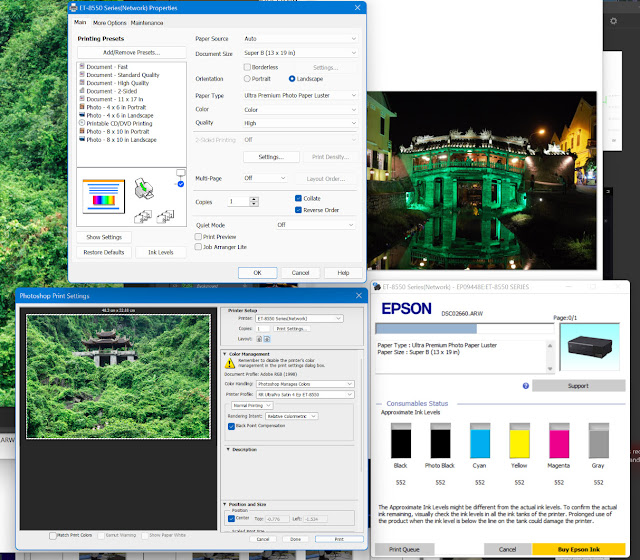
Task: Click the printer illustration icon in preset preview
Action: point(144,189)
